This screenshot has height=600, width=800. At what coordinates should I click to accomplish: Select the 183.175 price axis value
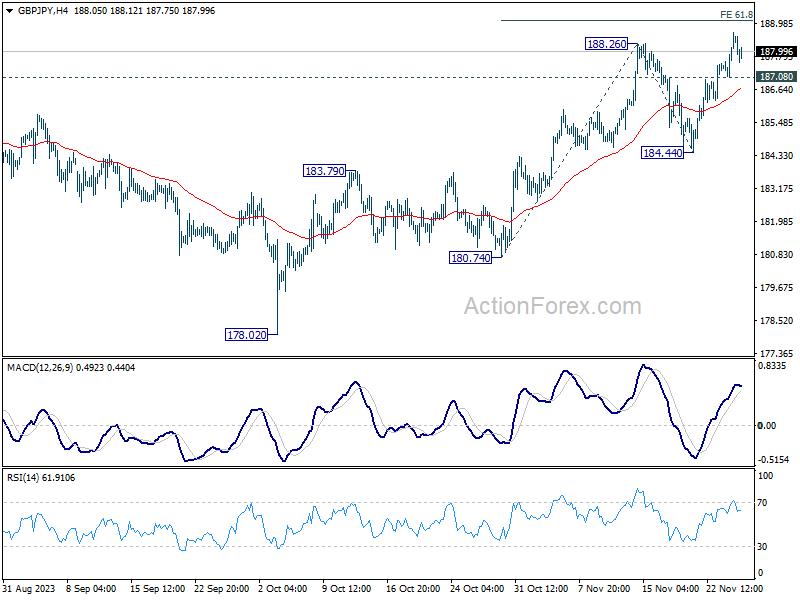777,188
